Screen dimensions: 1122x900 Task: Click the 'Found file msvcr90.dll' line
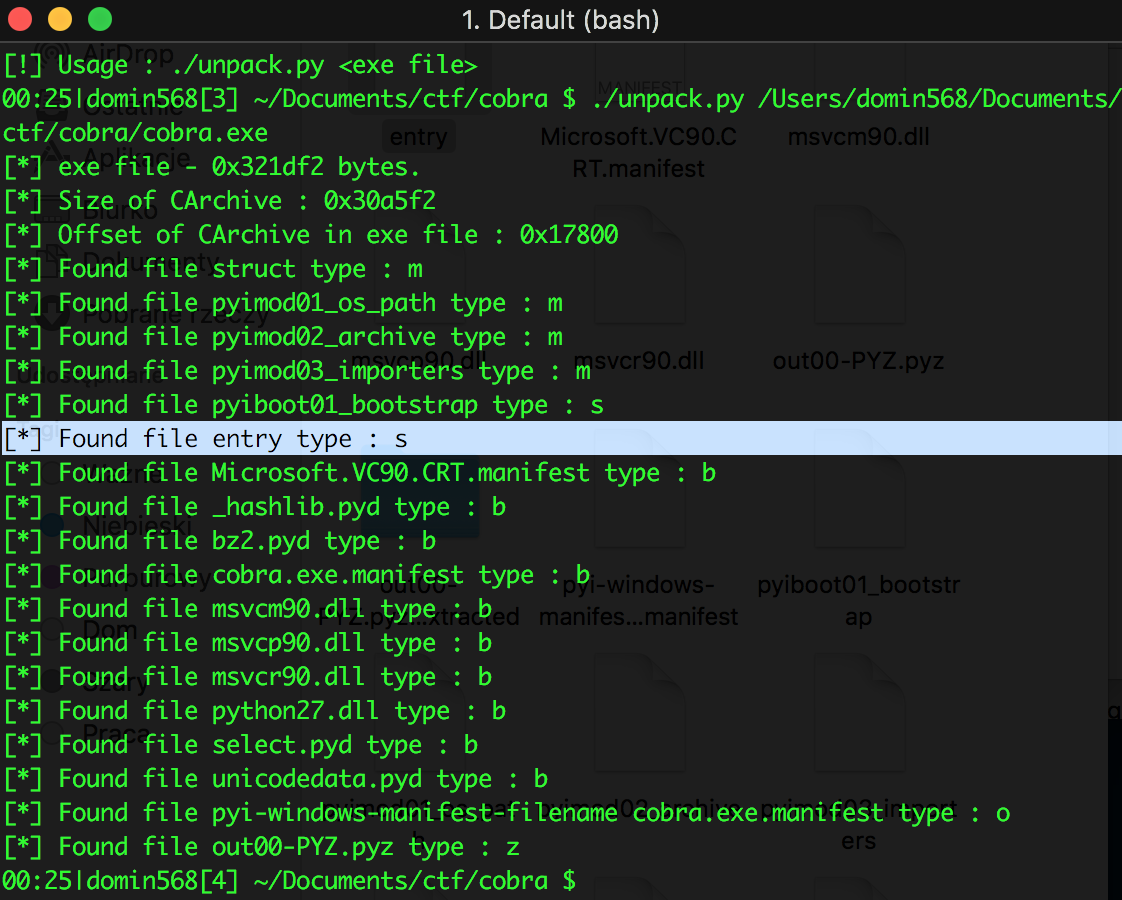point(248,677)
